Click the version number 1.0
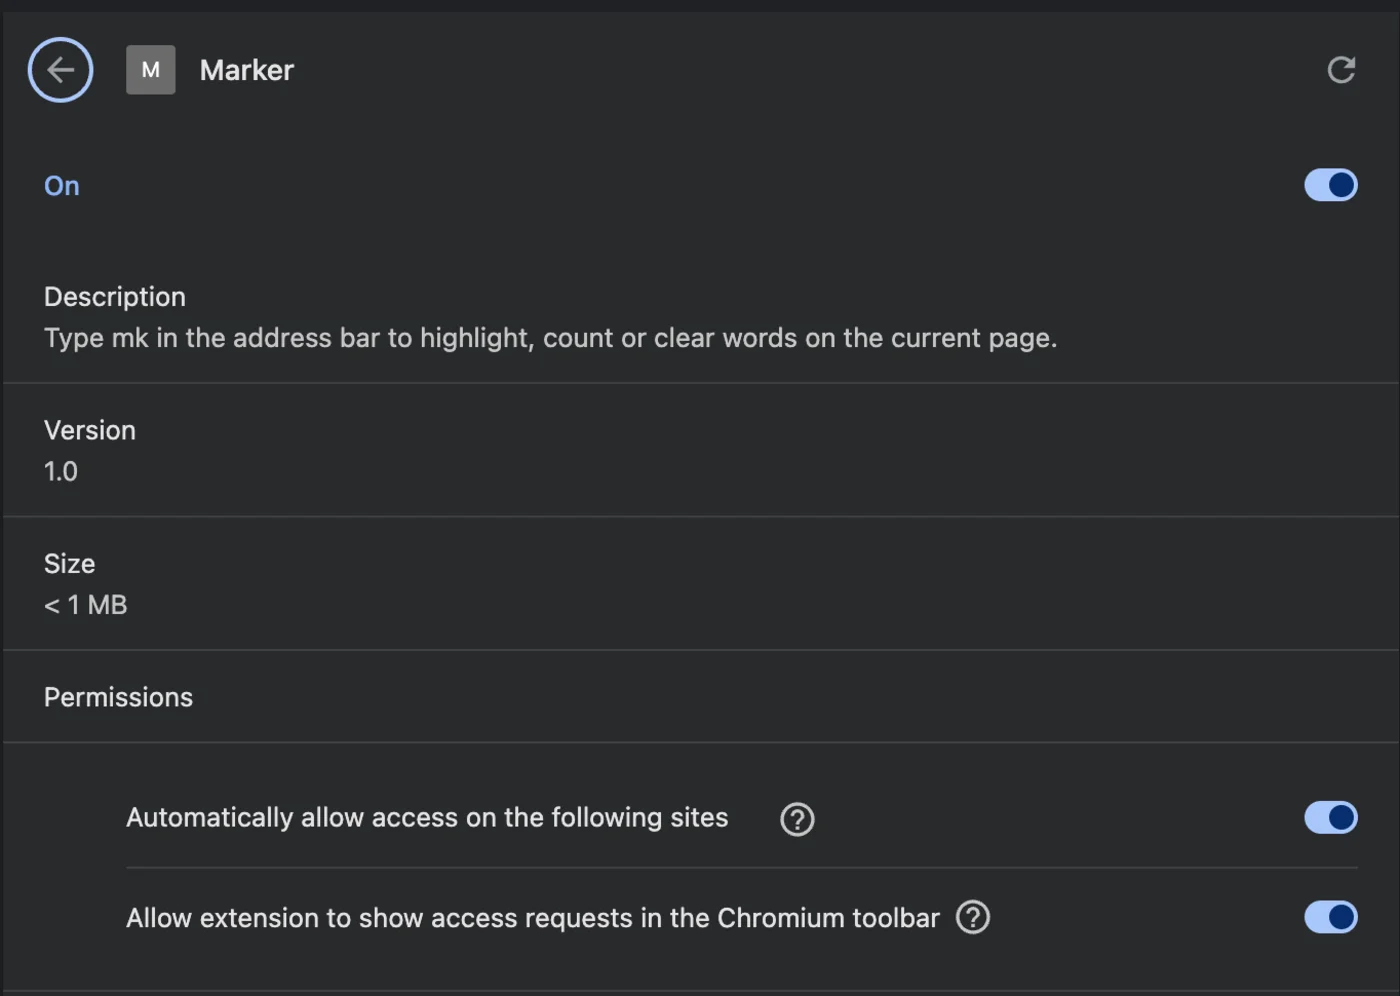This screenshot has height=996, width=1400. point(61,471)
